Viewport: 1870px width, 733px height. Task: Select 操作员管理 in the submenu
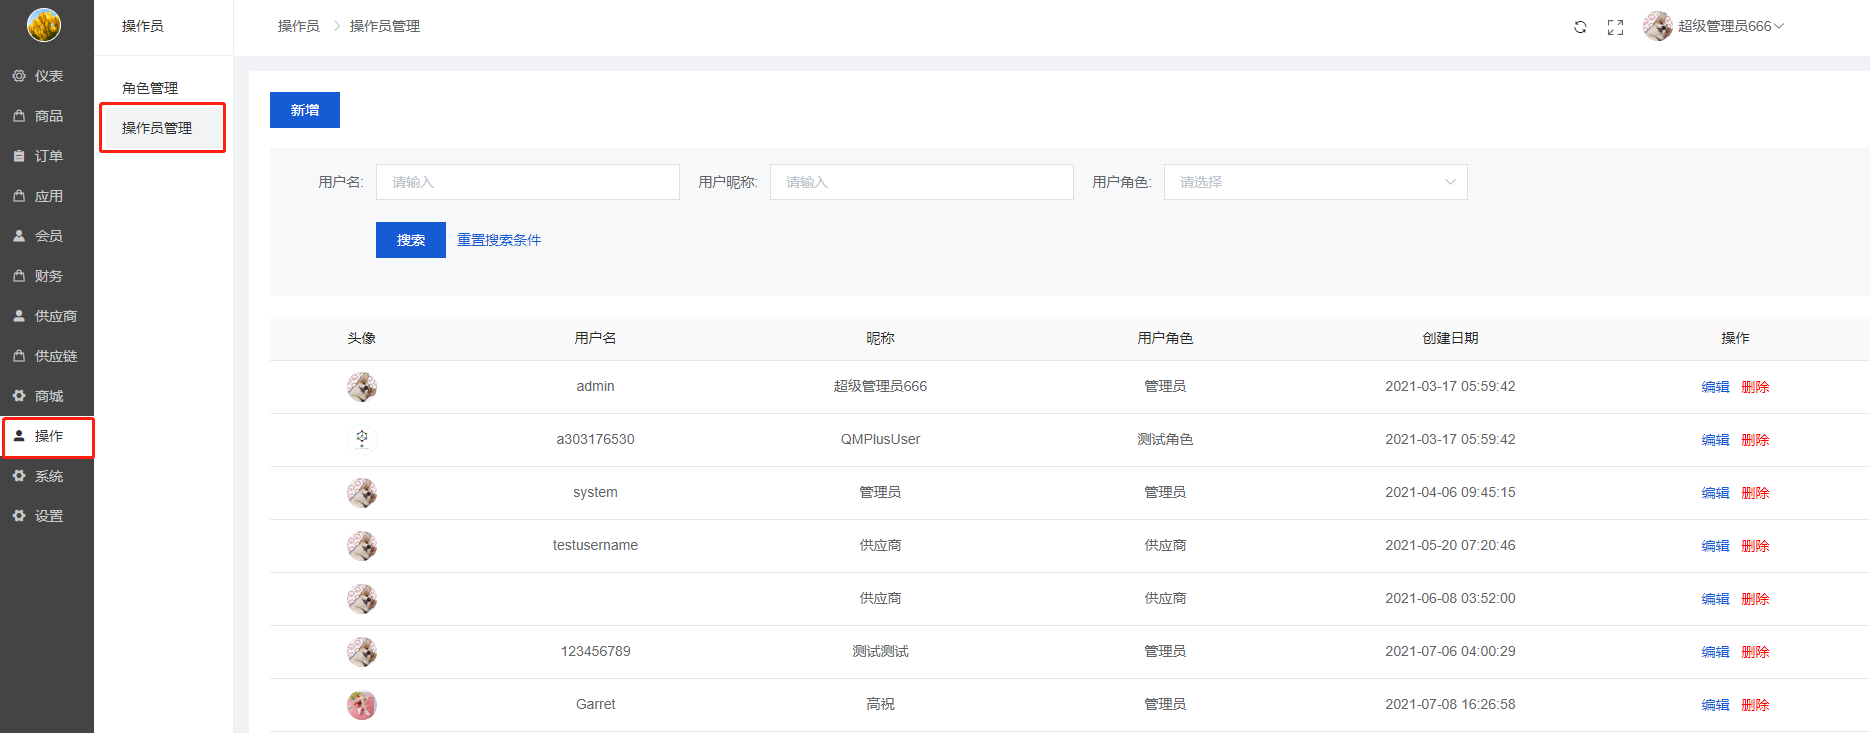pyautogui.click(x=157, y=128)
